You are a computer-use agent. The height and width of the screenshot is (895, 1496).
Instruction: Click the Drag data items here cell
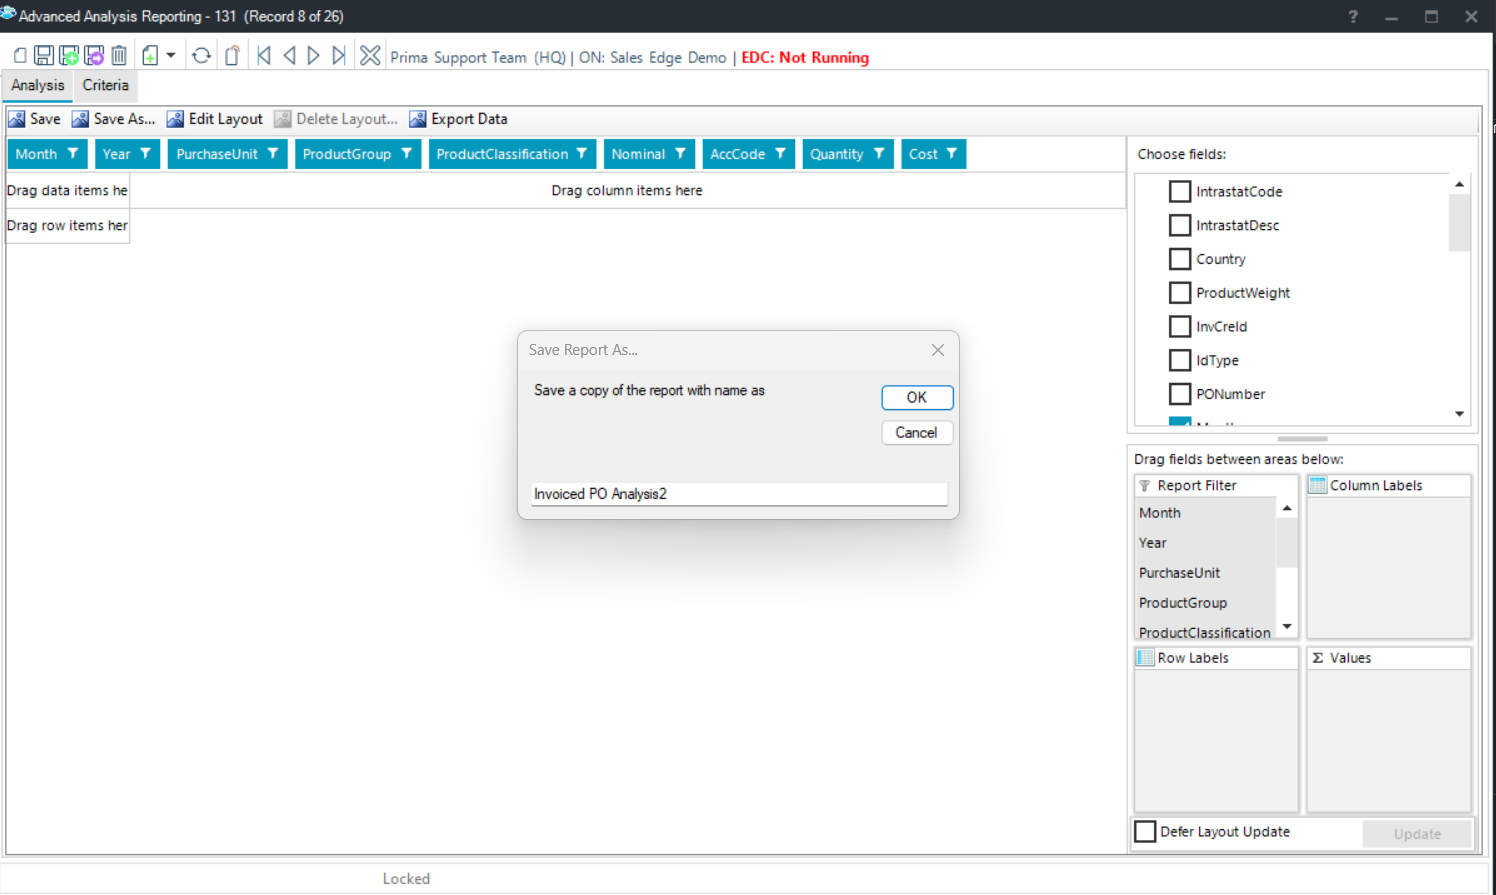pyautogui.click(x=67, y=190)
